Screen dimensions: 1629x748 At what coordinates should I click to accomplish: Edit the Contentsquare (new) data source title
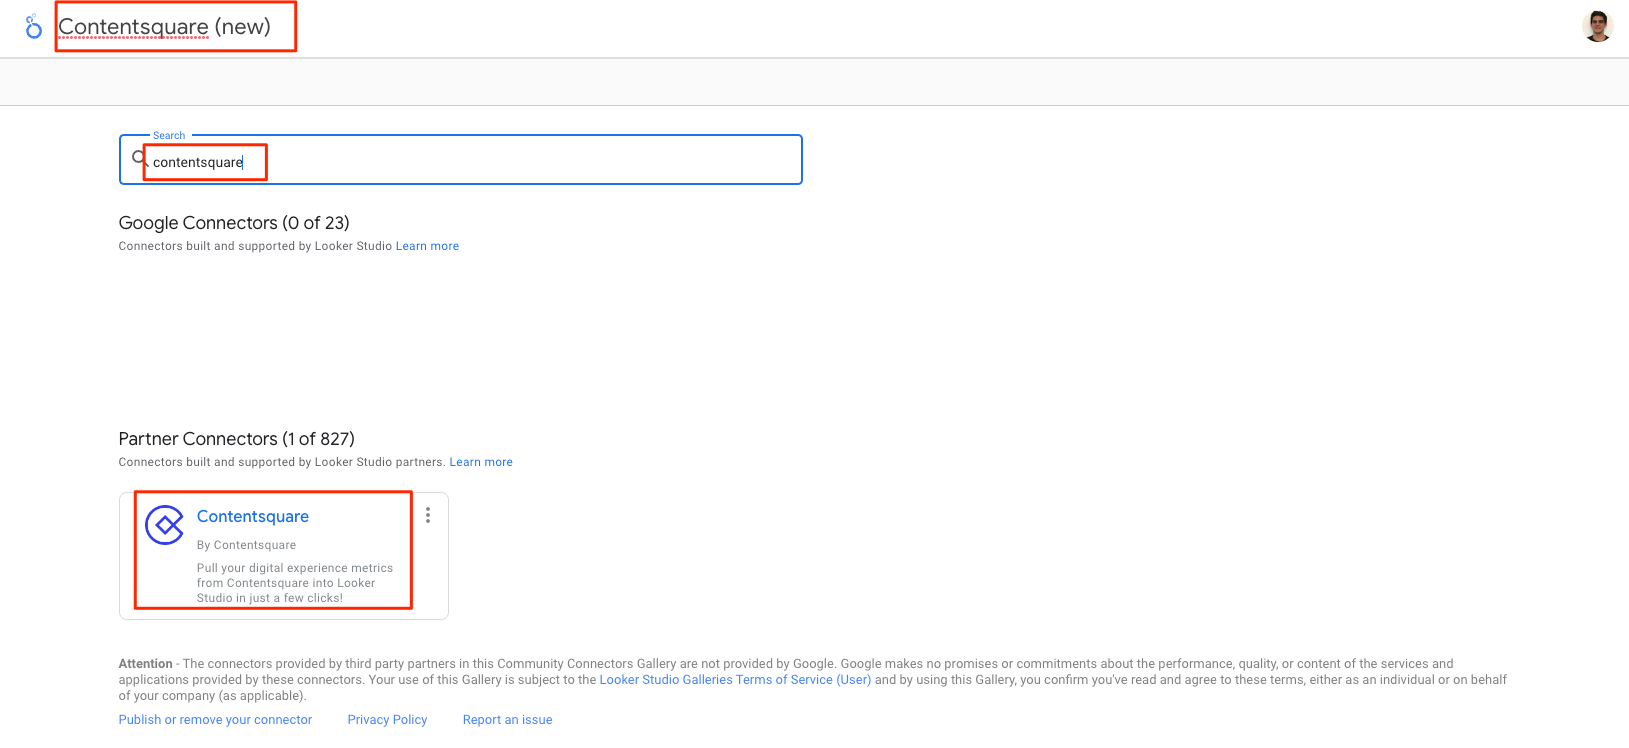pyautogui.click(x=165, y=27)
